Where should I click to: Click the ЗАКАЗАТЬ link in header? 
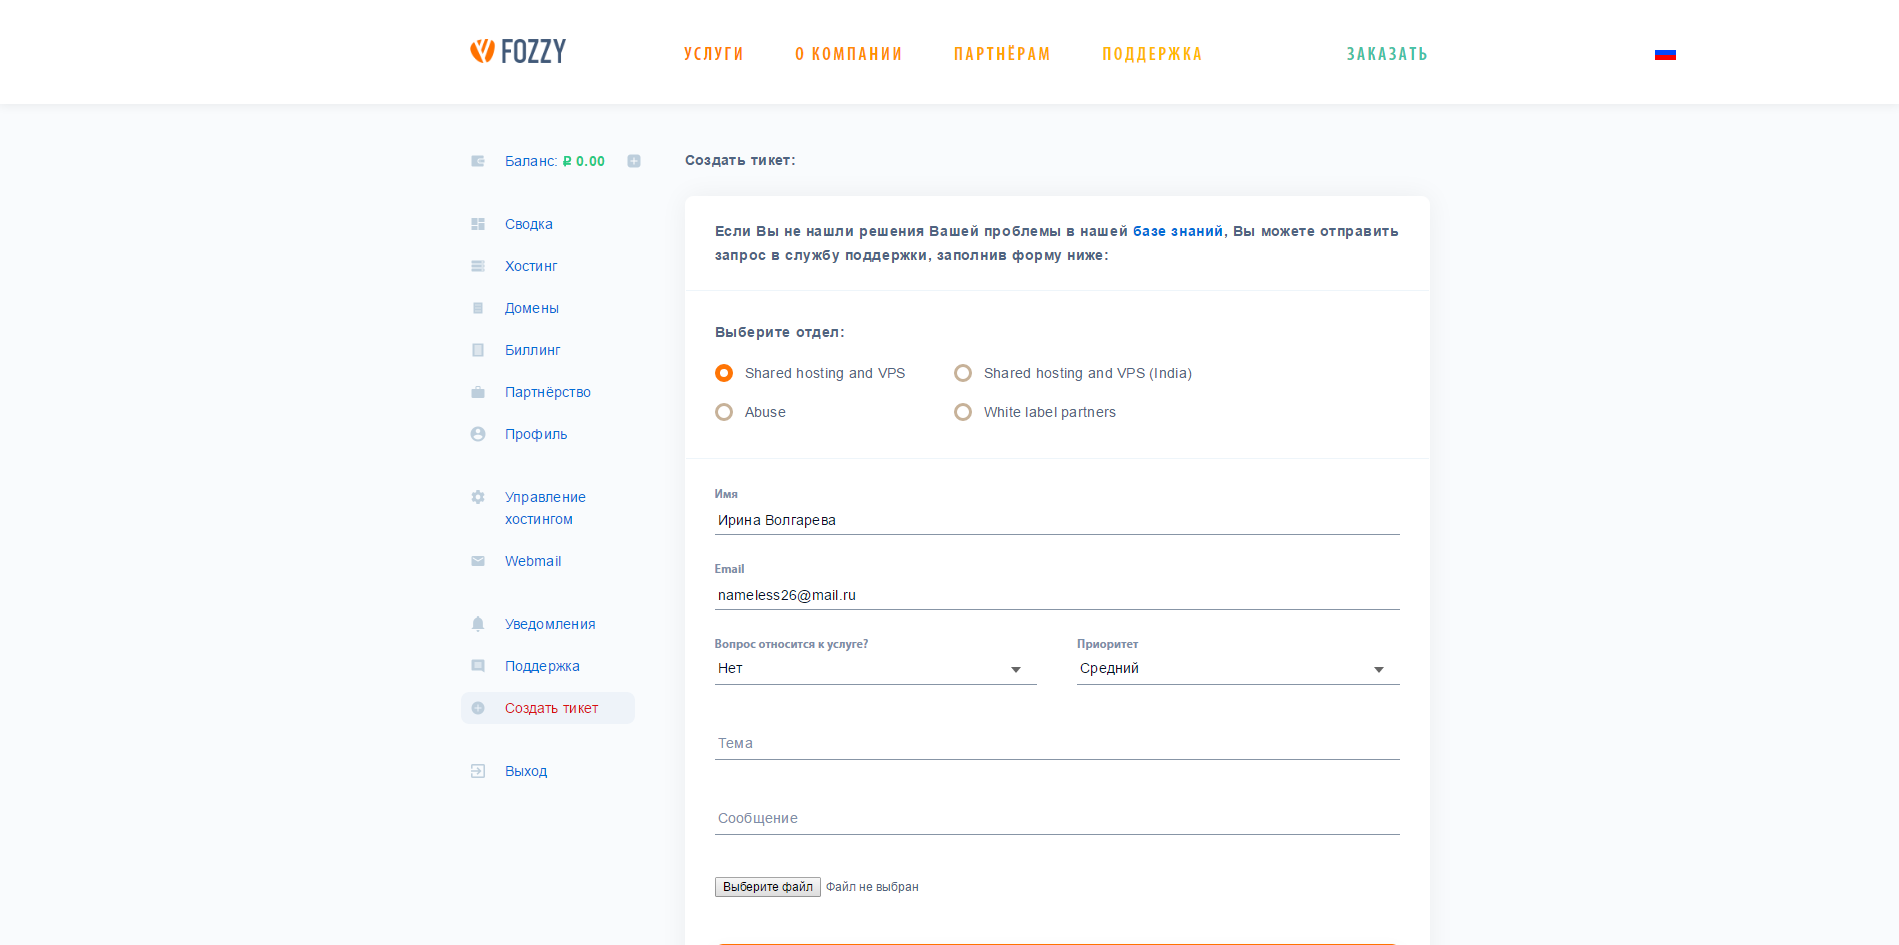point(1386,54)
